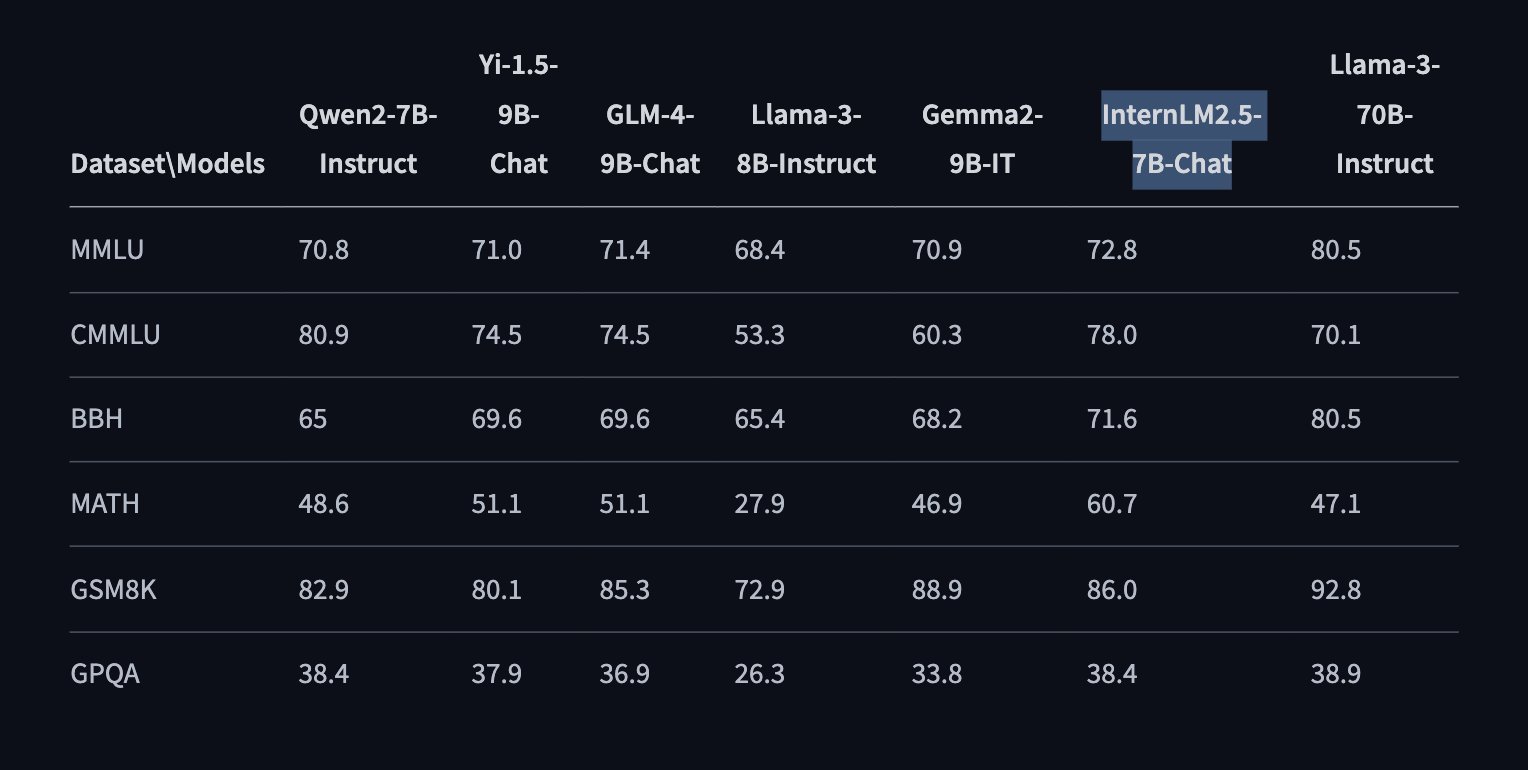Click the CMMLU row label
The image size is (1528, 770).
[x=115, y=335]
